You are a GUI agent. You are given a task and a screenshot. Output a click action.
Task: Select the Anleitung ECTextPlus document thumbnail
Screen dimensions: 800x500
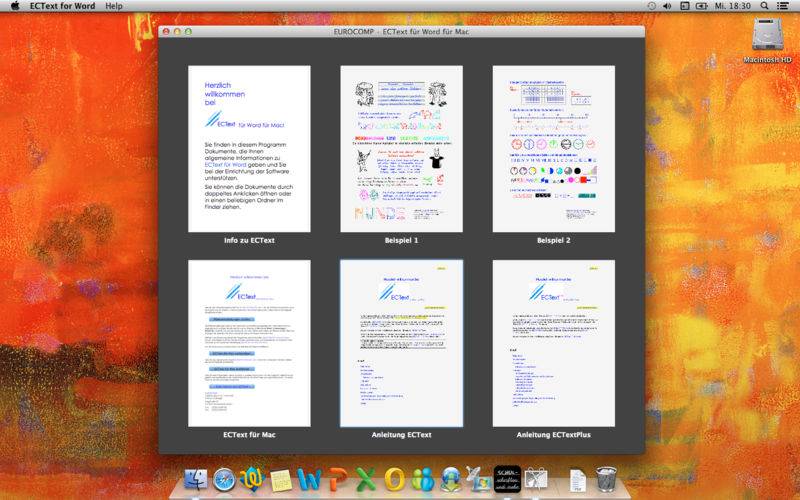554,343
